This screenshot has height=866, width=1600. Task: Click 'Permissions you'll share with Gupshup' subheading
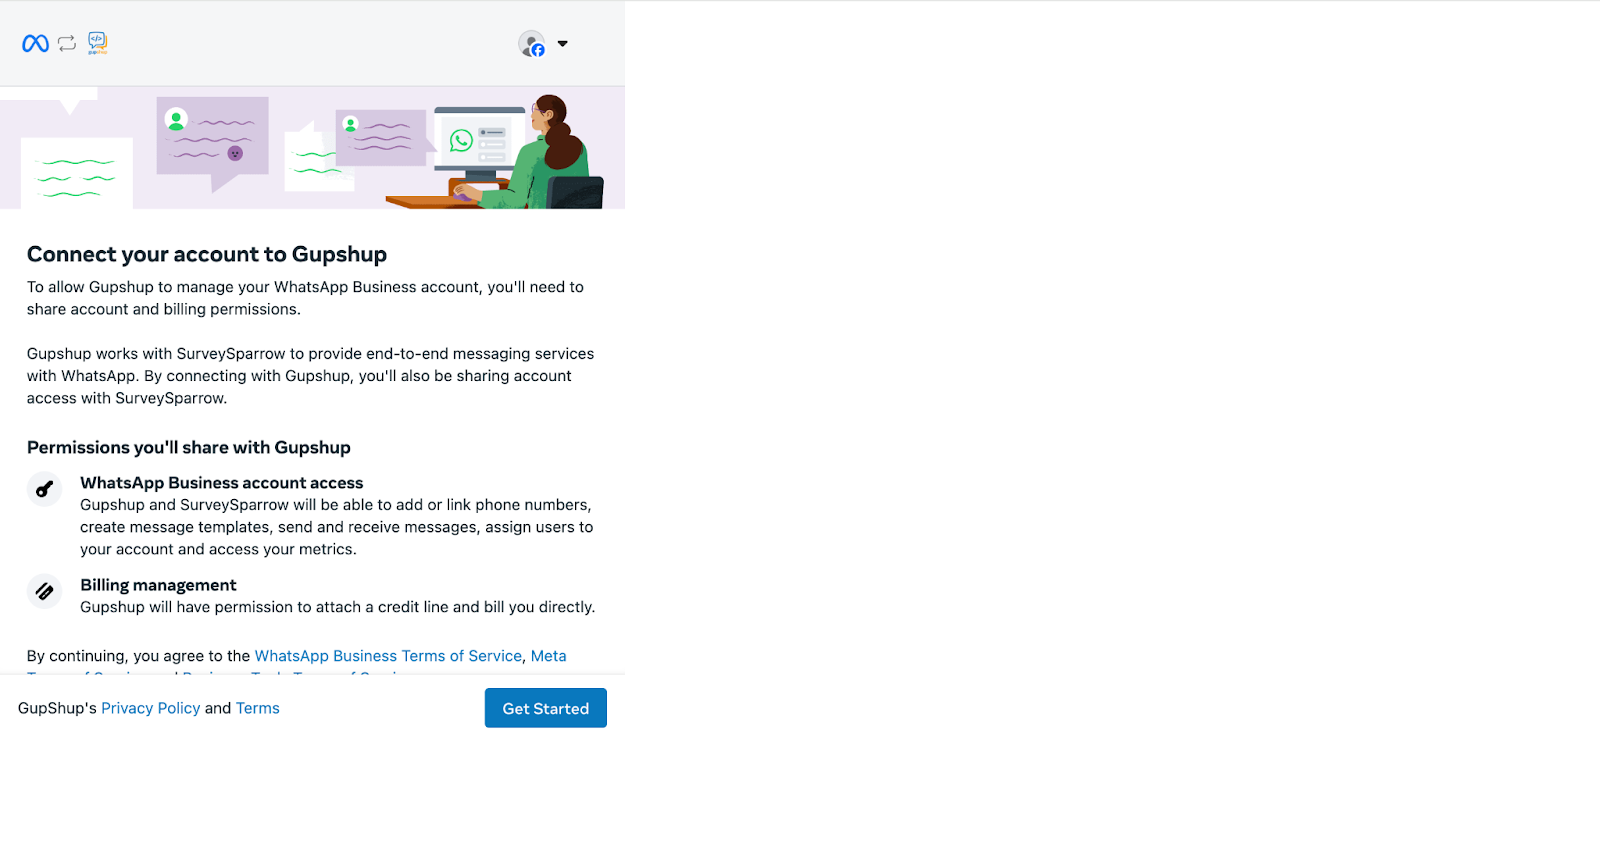189,447
